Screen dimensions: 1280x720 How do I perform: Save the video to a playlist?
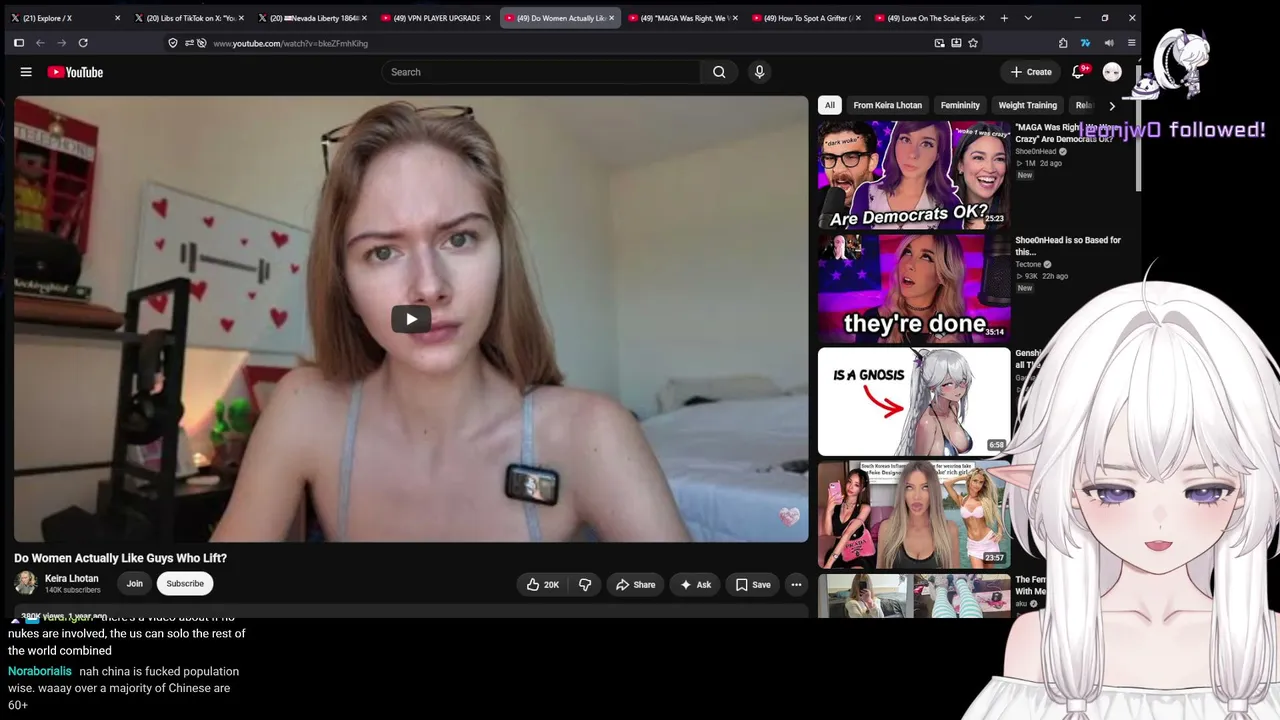pyautogui.click(x=753, y=585)
